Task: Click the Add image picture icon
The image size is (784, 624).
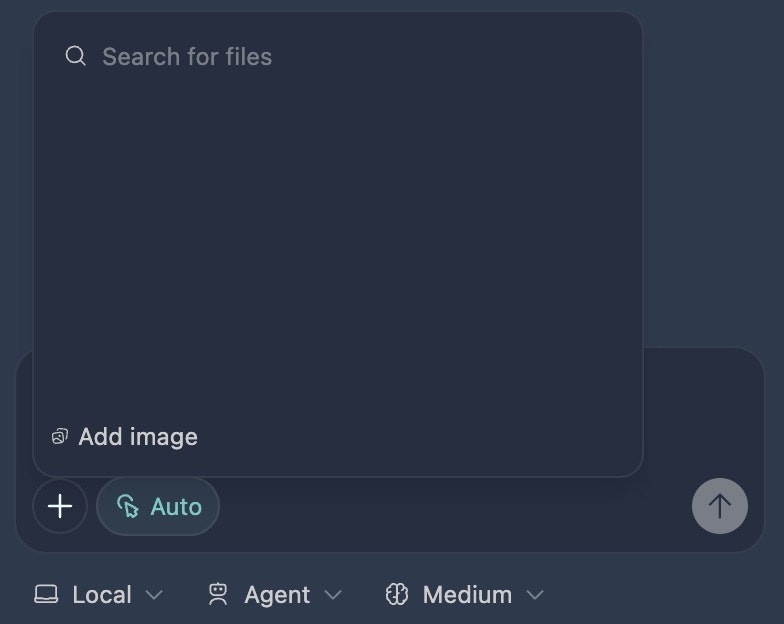Action: coord(60,436)
